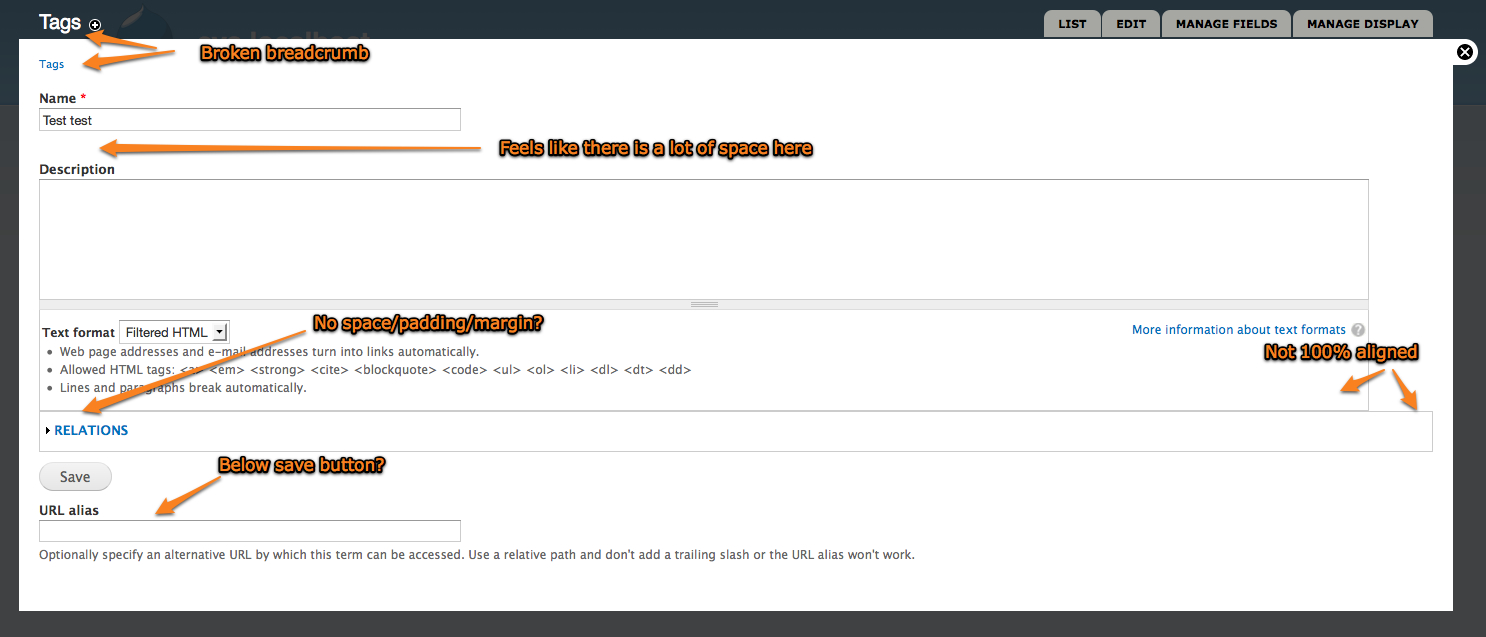This screenshot has height=637, width=1486.
Task: Follow the Tags breadcrumb link
Action: (x=52, y=64)
